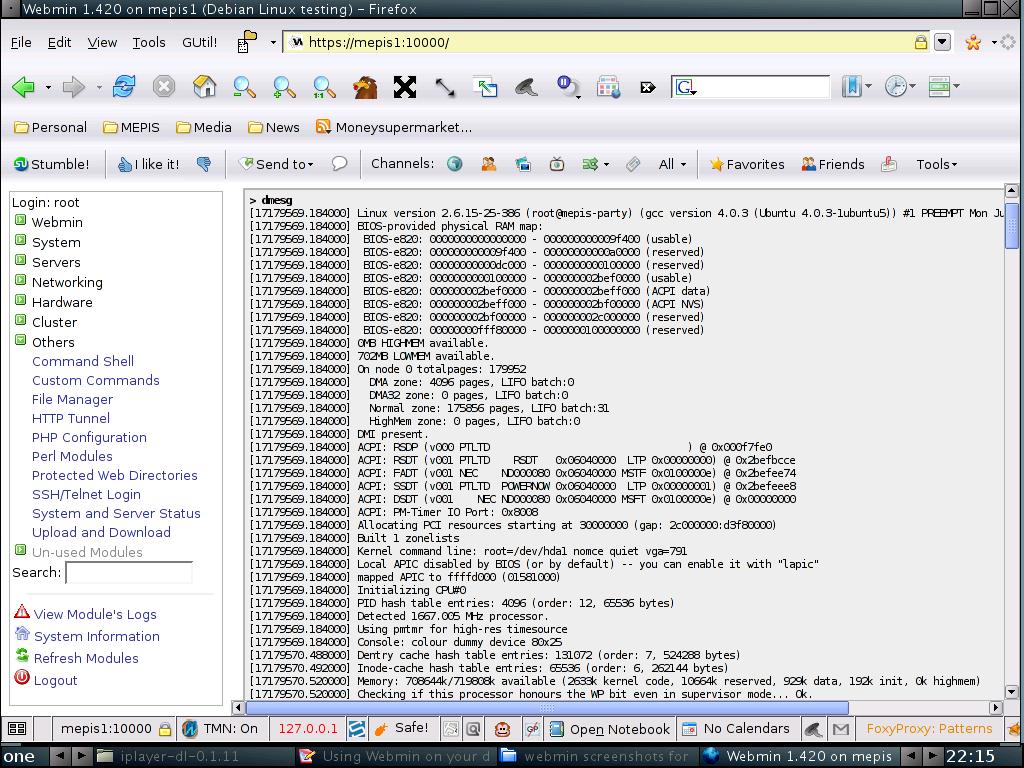The height and width of the screenshot is (768, 1024).
Task: Click the paused globe icon in toolbar
Action: click(x=566, y=86)
